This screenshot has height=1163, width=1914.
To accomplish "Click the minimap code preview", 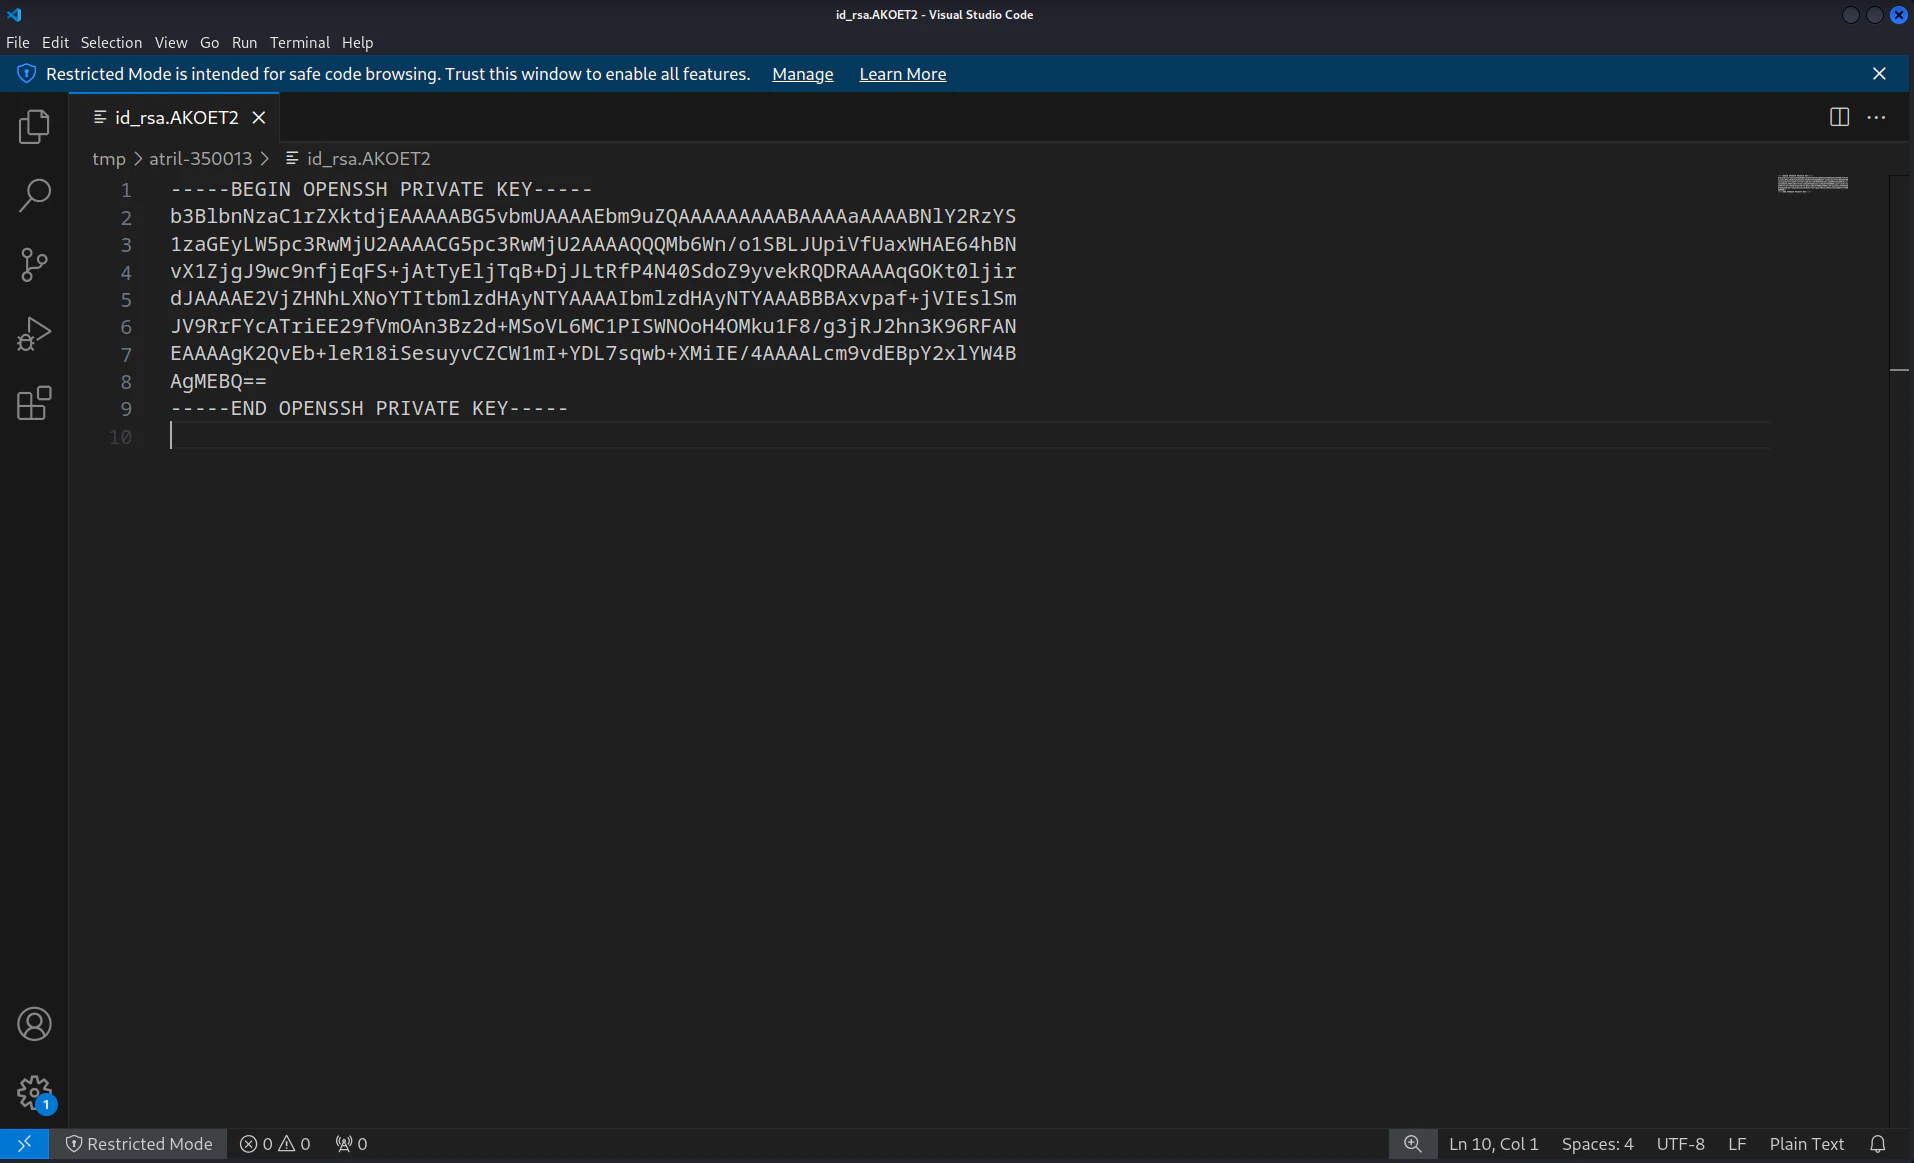I will pos(1812,183).
